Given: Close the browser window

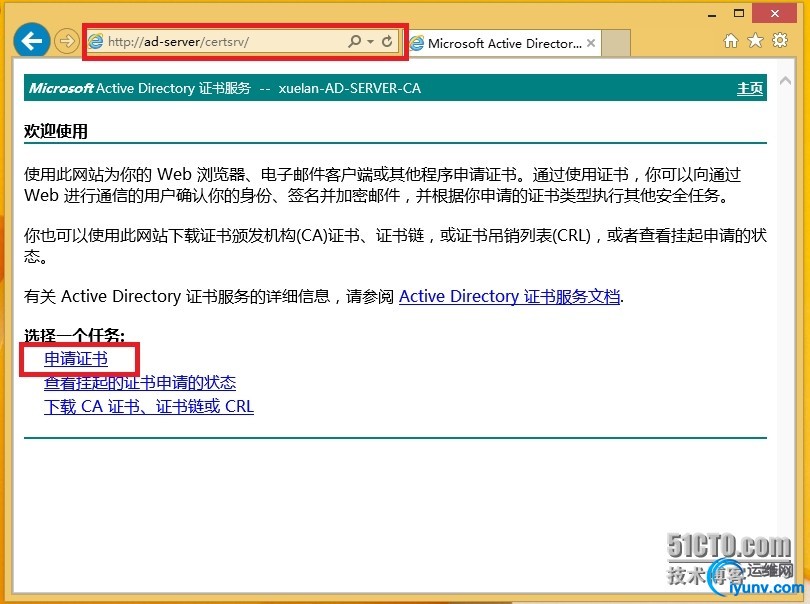Looking at the screenshot, I should [x=774, y=14].
